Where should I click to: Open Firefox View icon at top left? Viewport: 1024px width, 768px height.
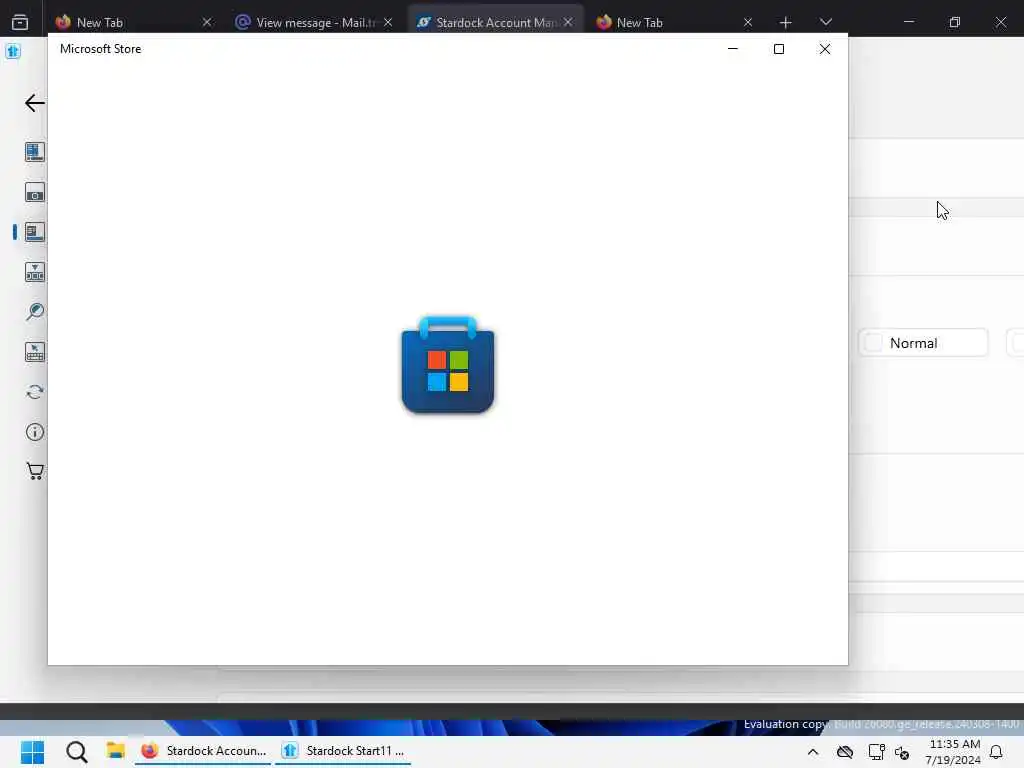(20, 22)
